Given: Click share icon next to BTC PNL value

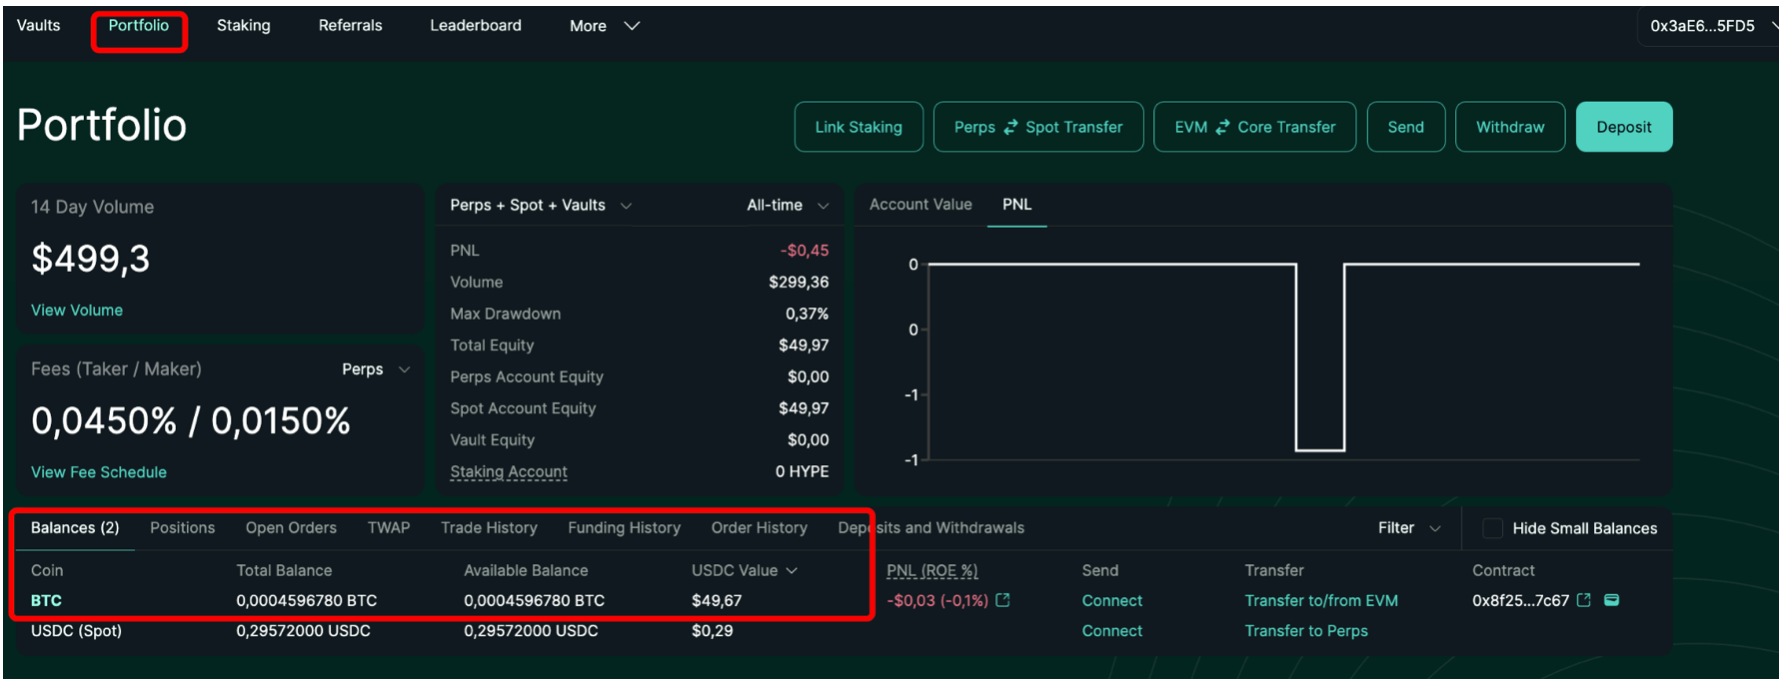Looking at the screenshot, I should click(x=1003, y=600).
